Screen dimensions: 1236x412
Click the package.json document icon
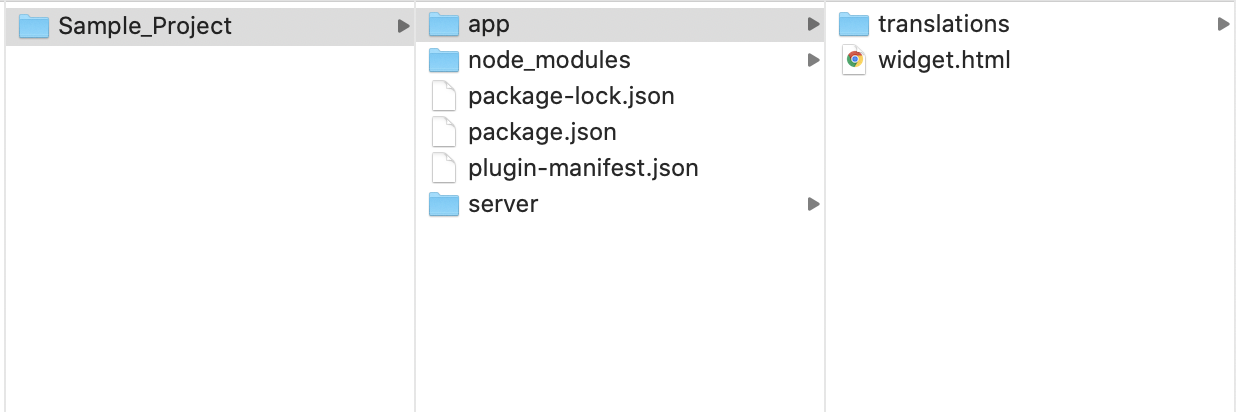pyautogui.click(x=443, y=132)
